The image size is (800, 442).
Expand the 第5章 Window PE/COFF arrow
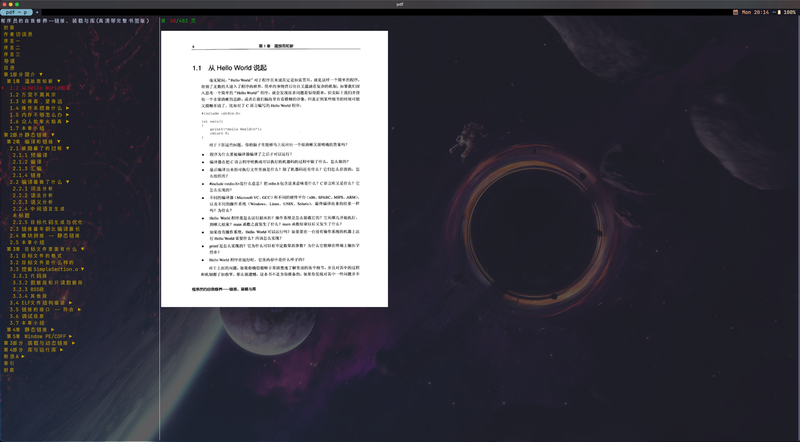70,336
